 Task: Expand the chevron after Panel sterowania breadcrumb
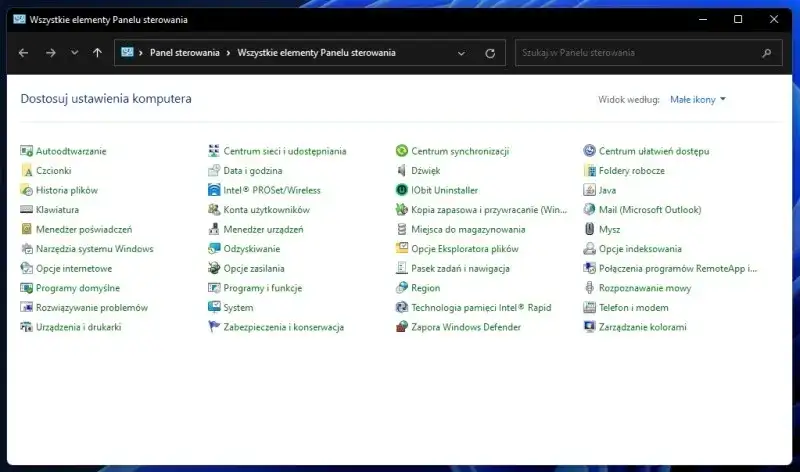click(228, 53)
